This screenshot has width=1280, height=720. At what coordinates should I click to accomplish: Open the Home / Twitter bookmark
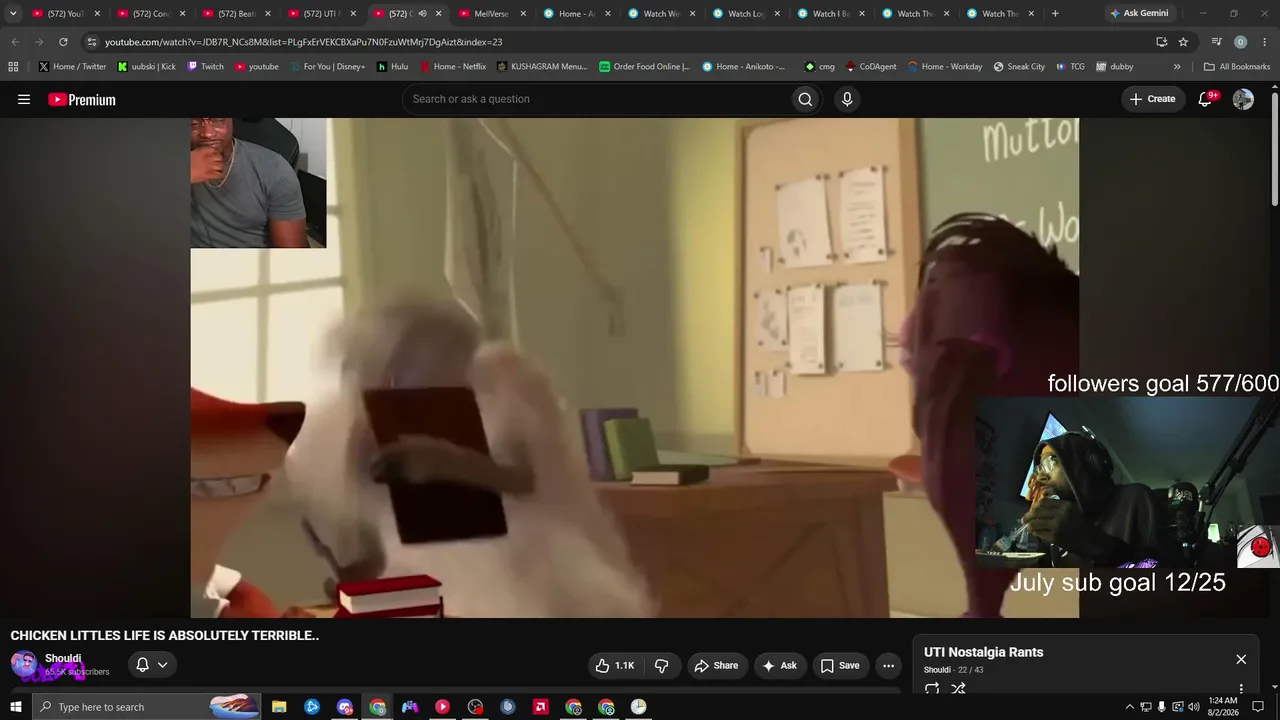tap(72, 66)
